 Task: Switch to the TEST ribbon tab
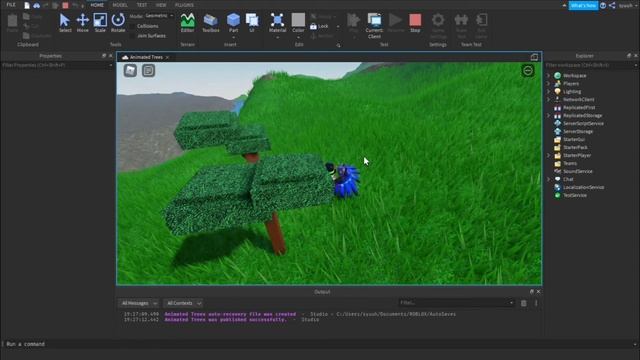(142, 5)
